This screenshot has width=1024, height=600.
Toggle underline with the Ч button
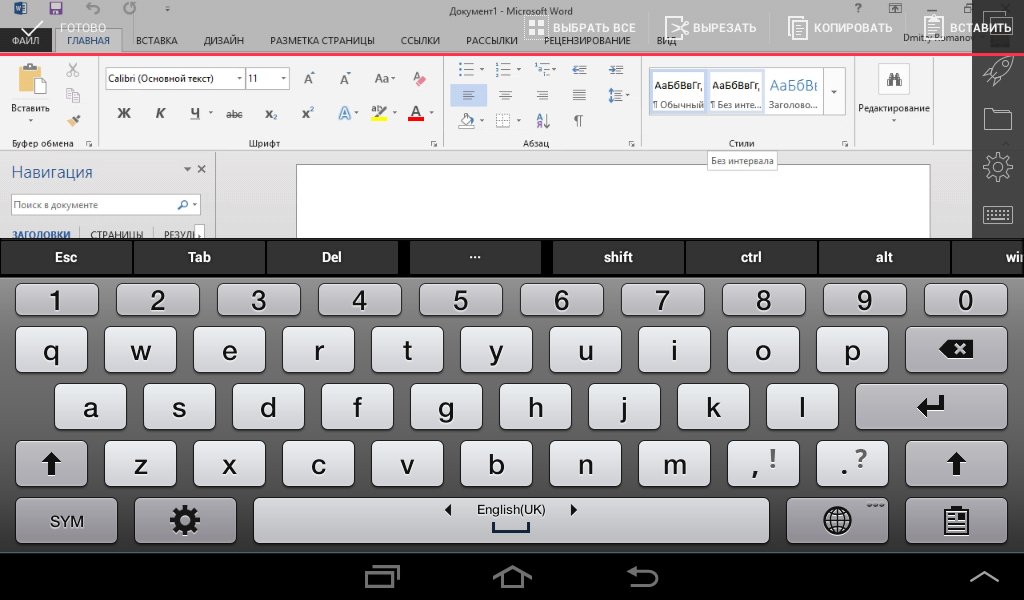pos(195,114)
